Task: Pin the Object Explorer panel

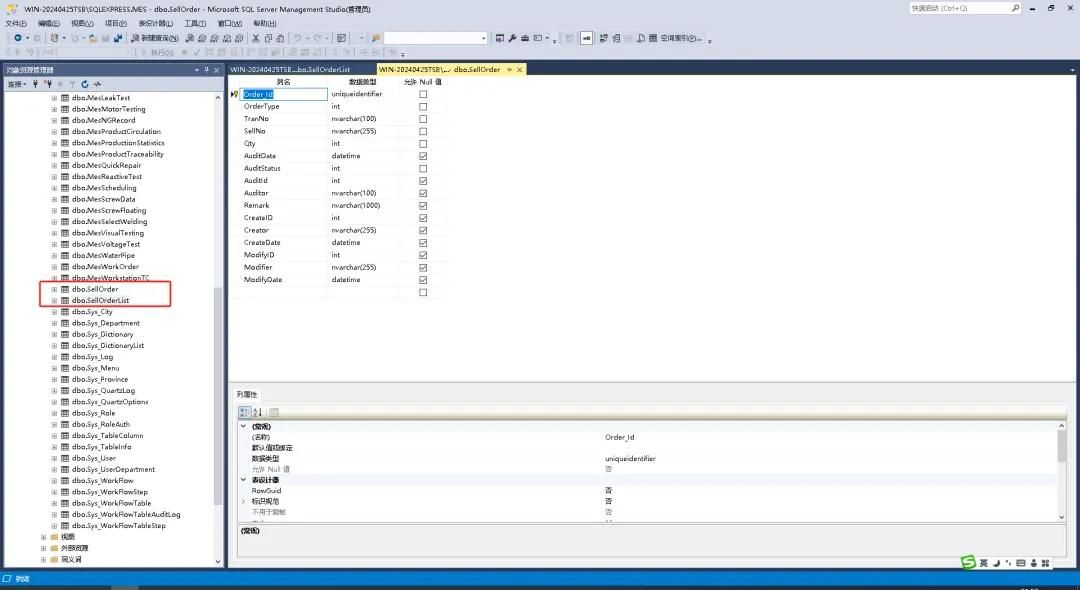Action: (206, 70)
